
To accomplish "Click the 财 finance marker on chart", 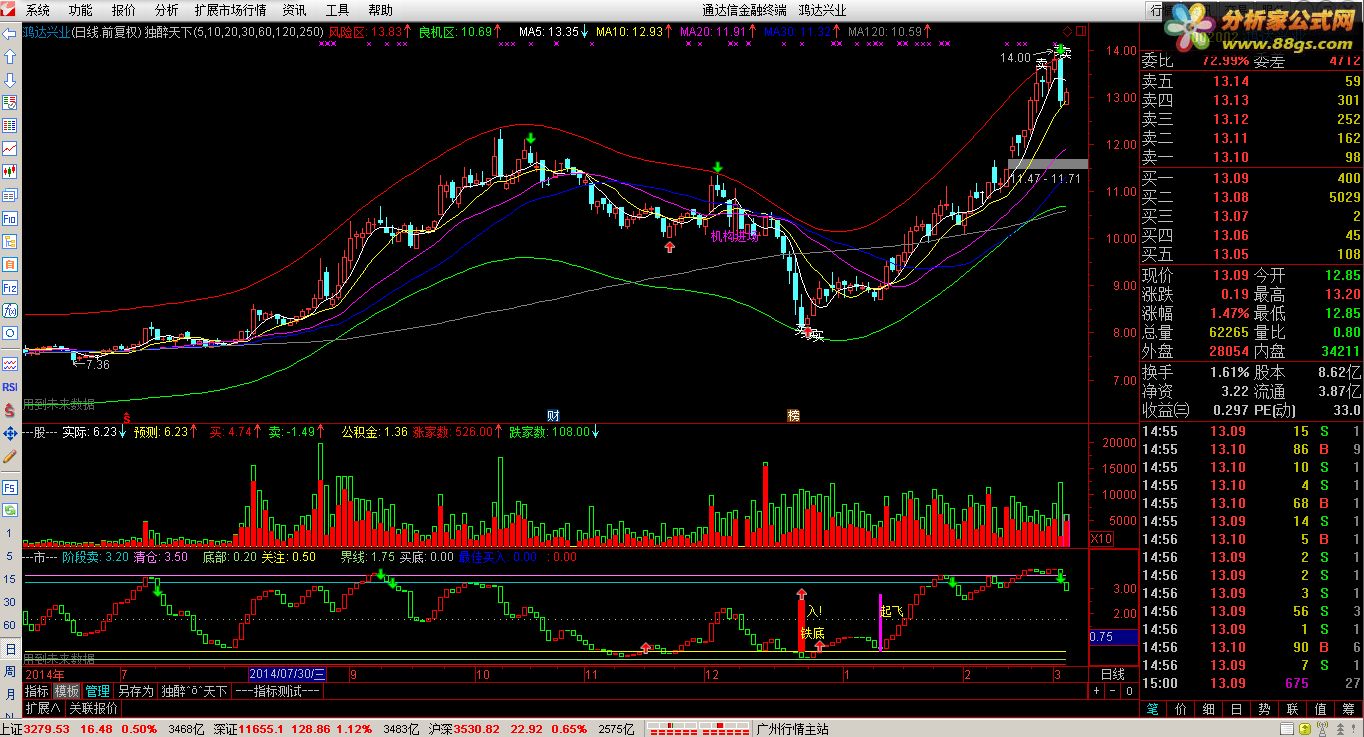I will click(x=552, y=415).
